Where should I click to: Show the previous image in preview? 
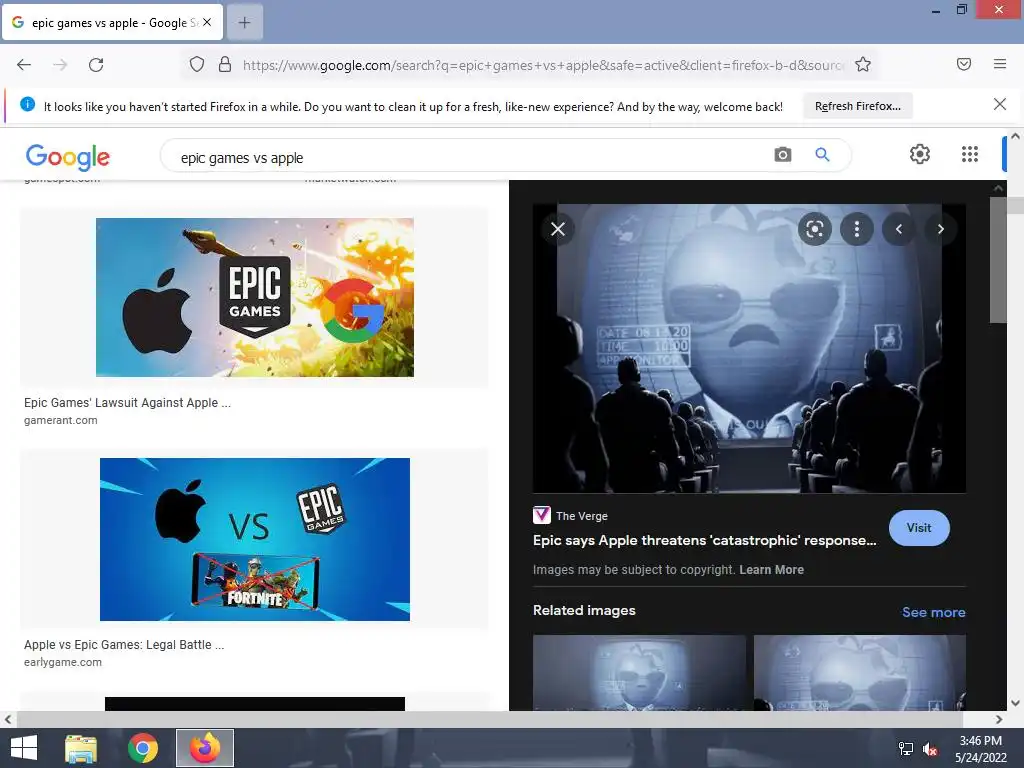899,229
